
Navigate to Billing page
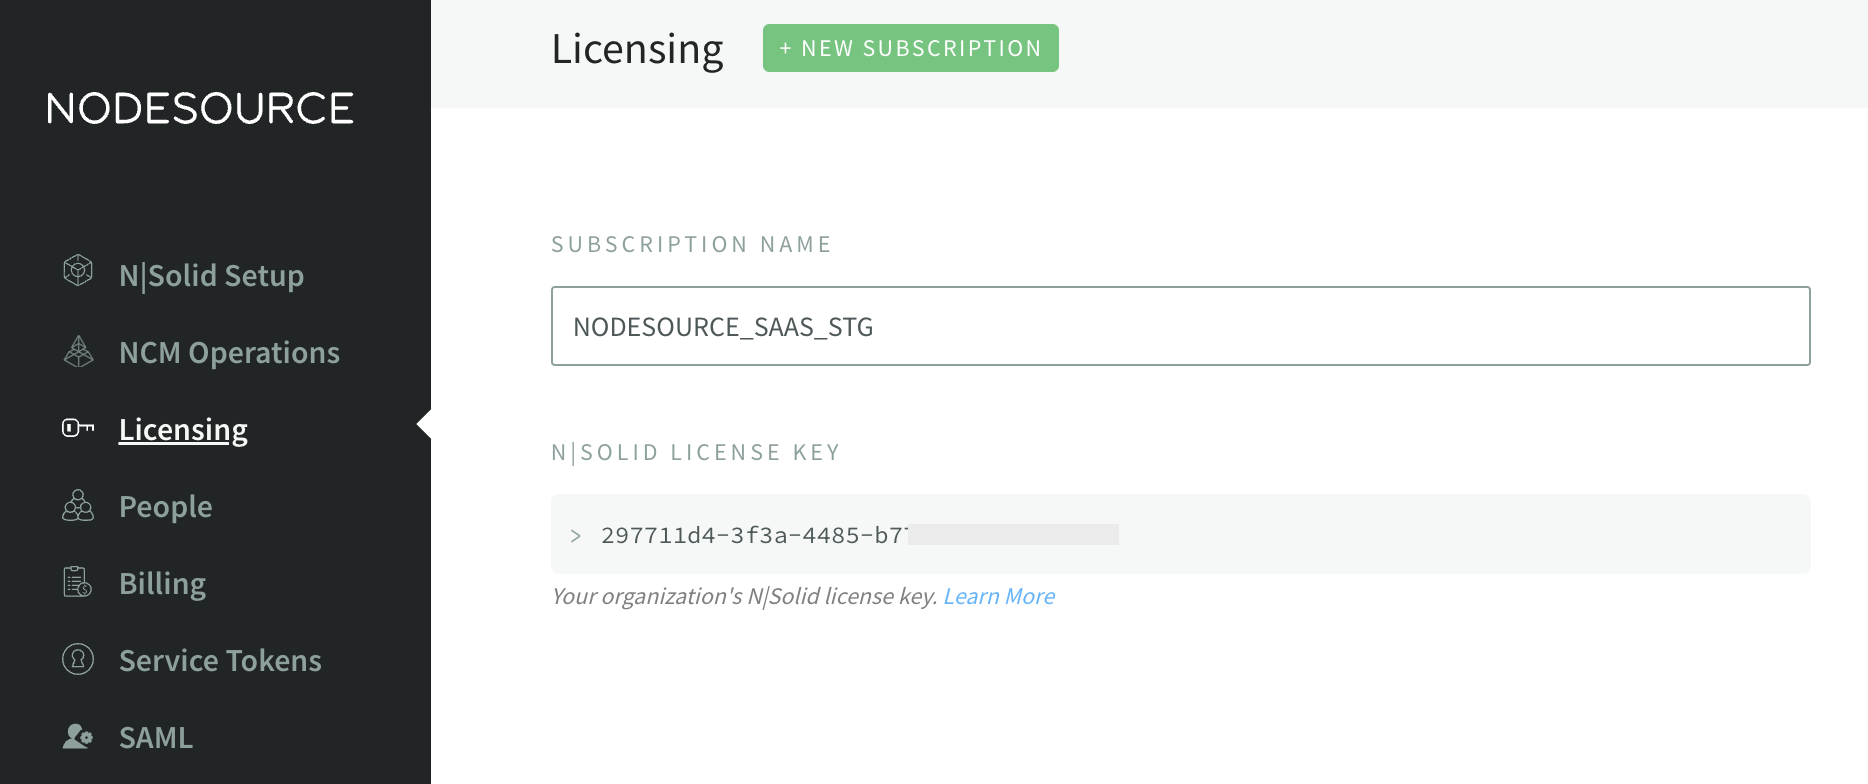[162, 584]
